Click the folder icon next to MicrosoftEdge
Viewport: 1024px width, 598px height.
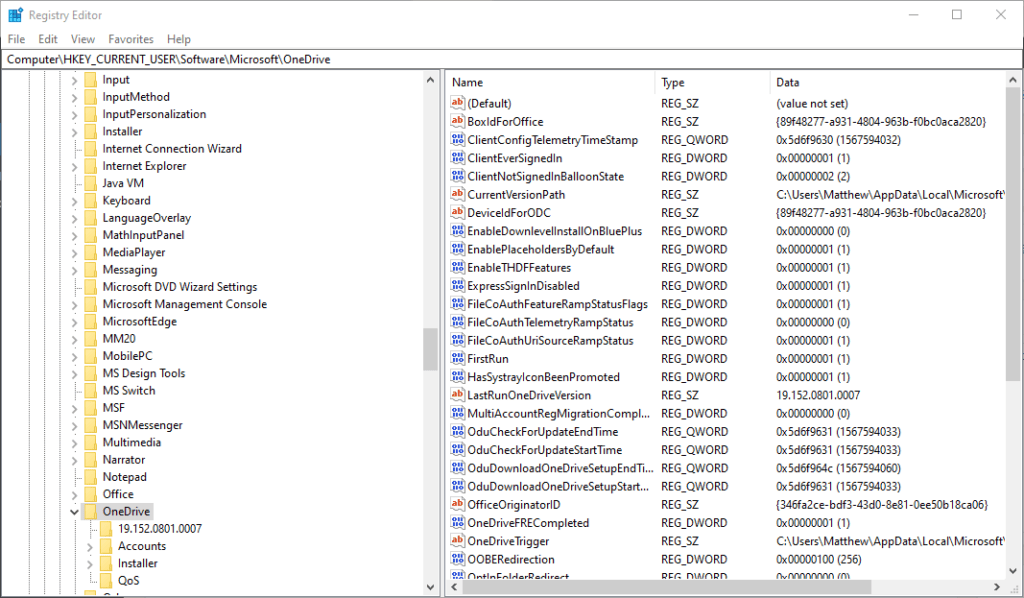click(x=90, y=321)
